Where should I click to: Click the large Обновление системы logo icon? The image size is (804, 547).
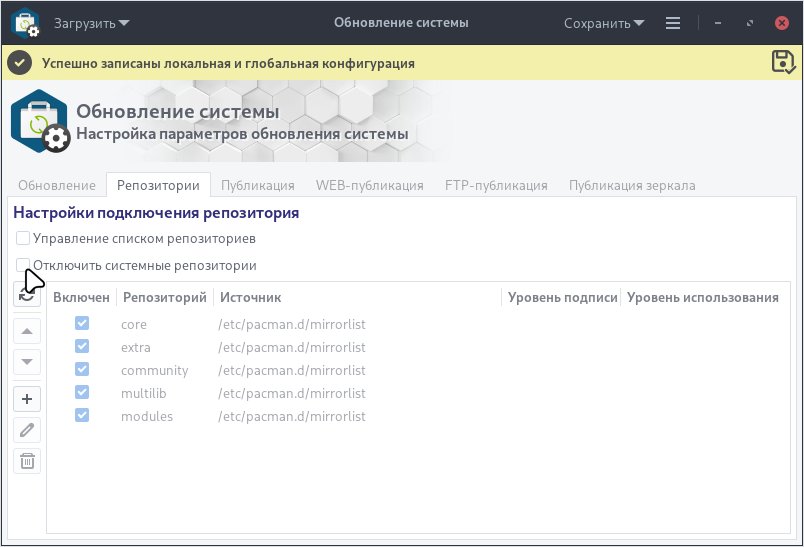pos(41,121)
